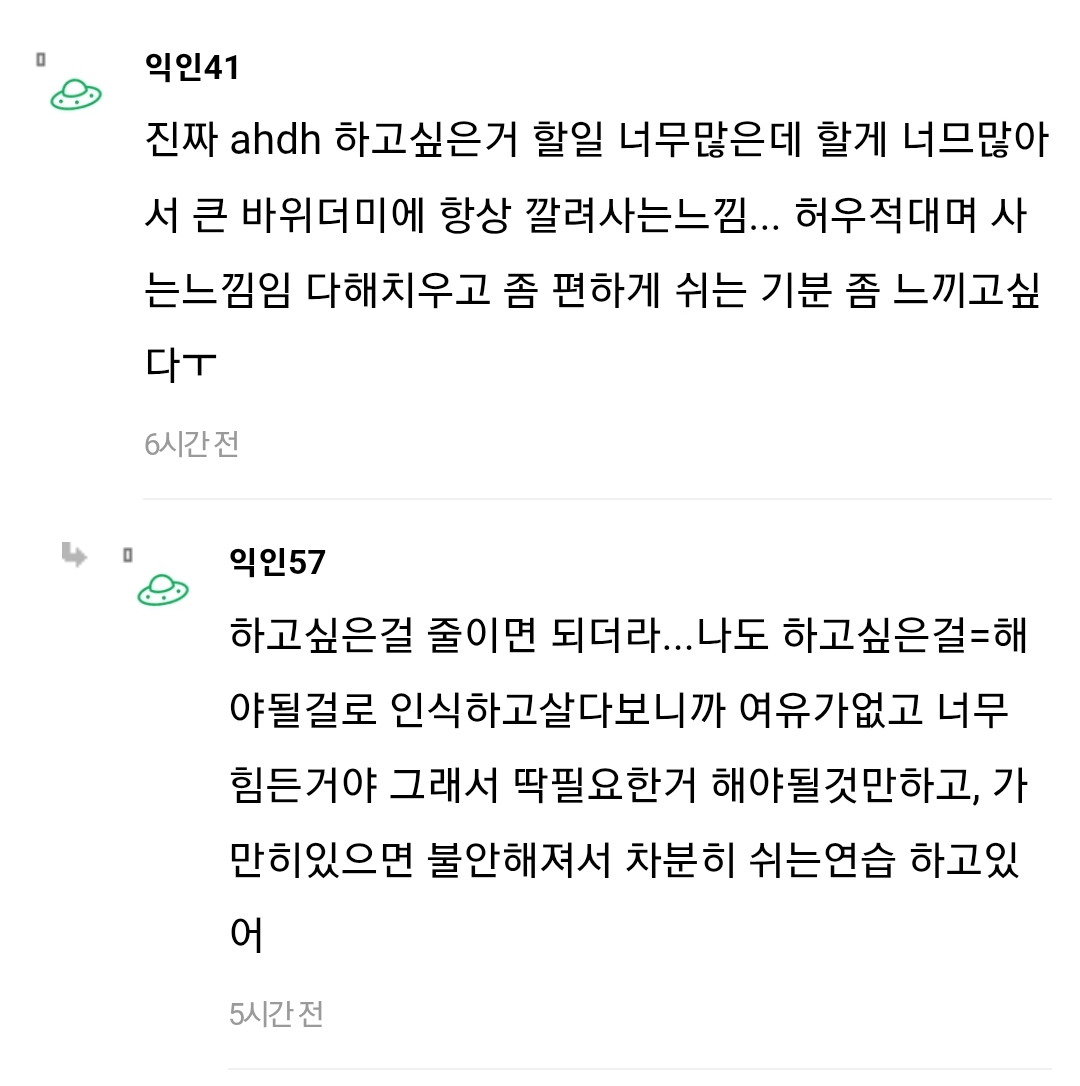Click the small gray marker beside 익인41's avatar
Viewport: 1080px width, 1086px height.
click(41, 59)
